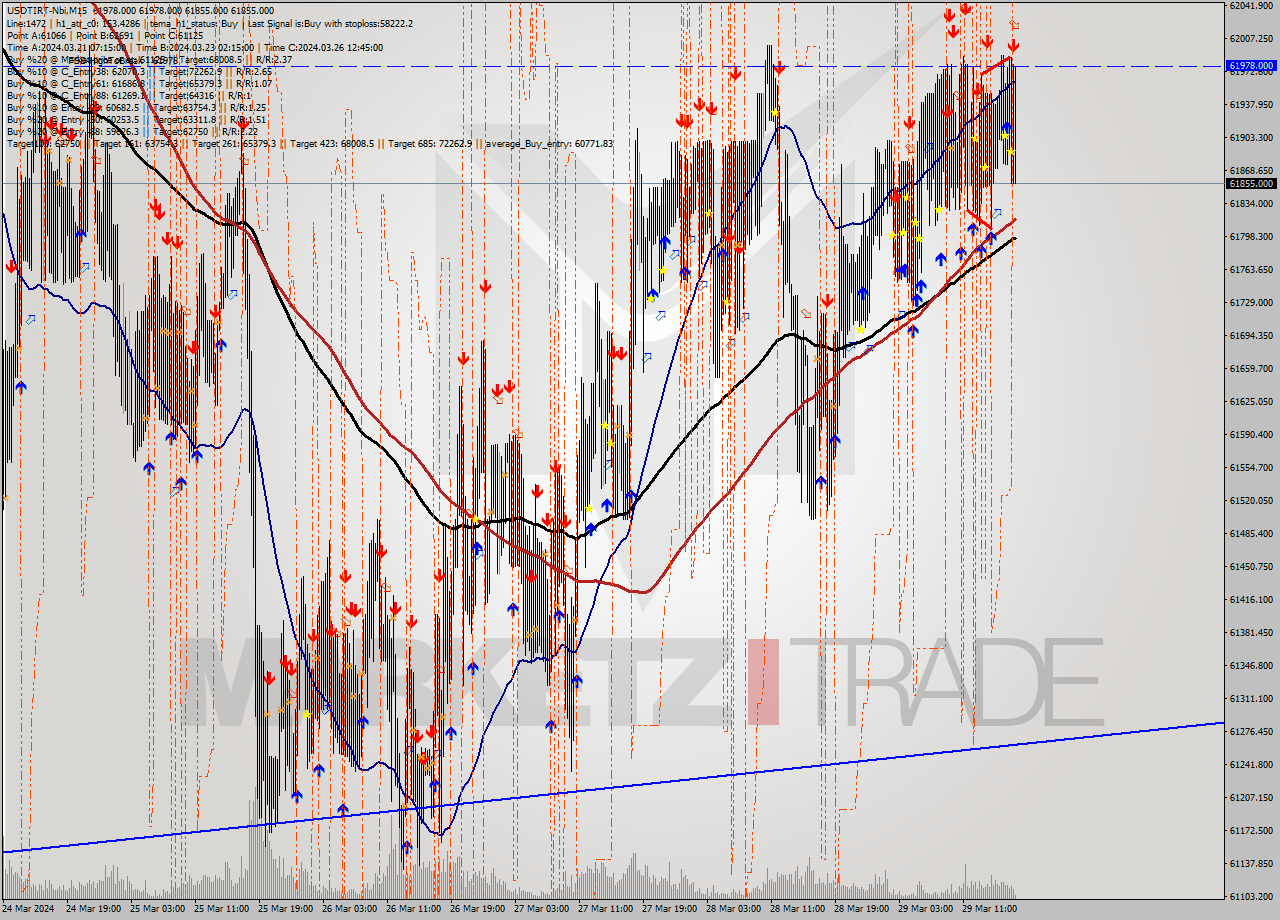Click the 61903.300 price axis label

click(x=1251, y=137)
